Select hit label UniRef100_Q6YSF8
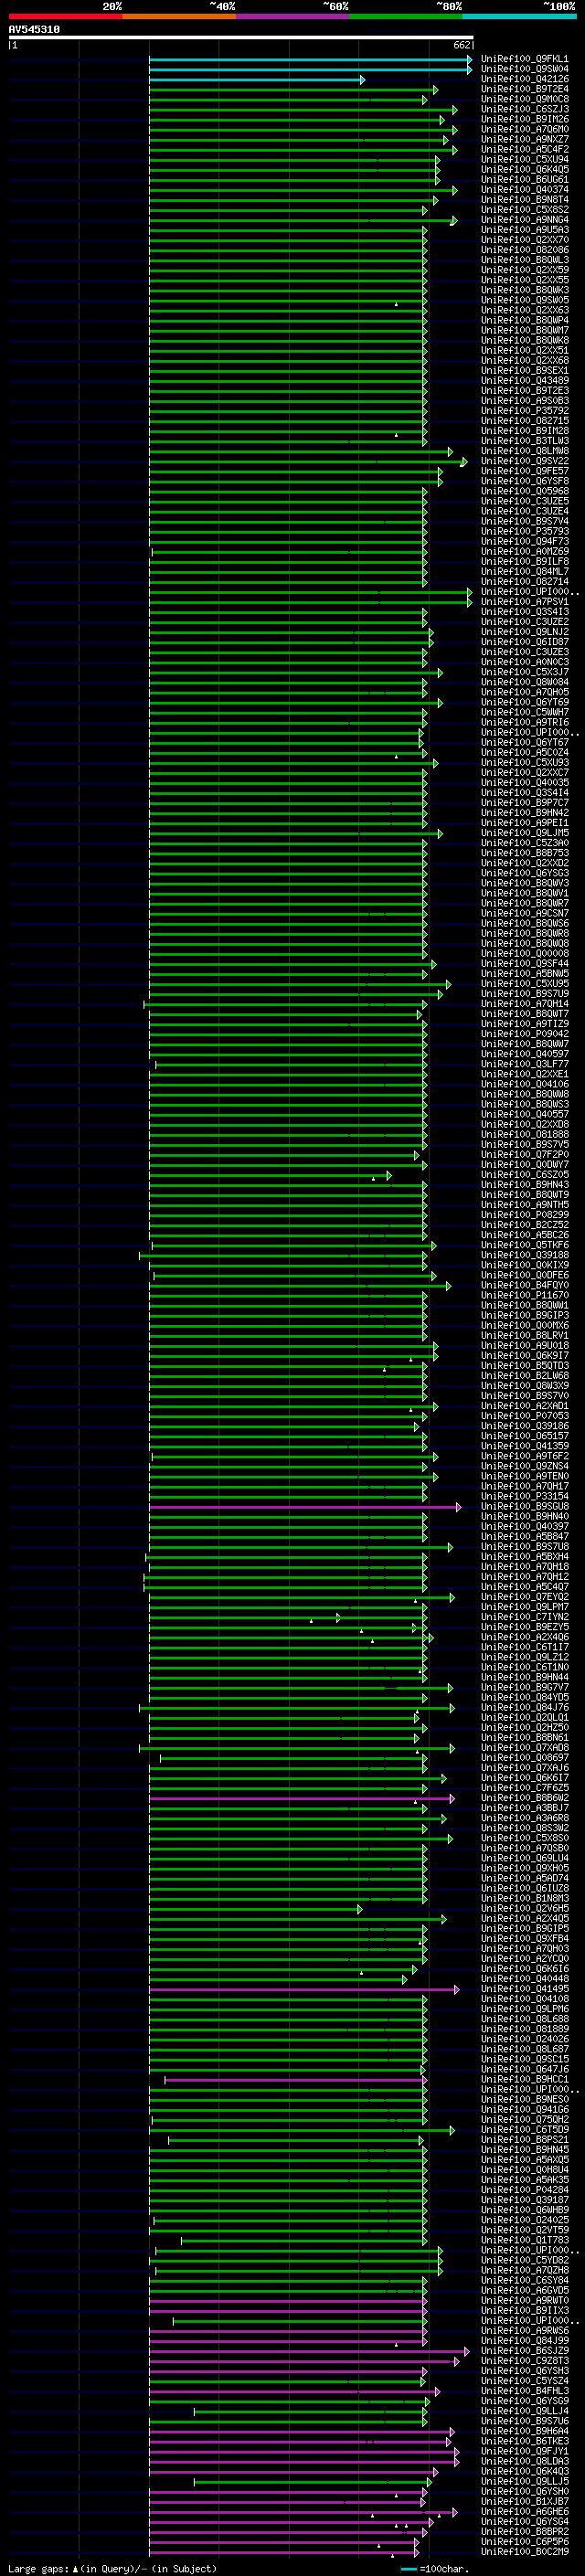 click(524, 481)
